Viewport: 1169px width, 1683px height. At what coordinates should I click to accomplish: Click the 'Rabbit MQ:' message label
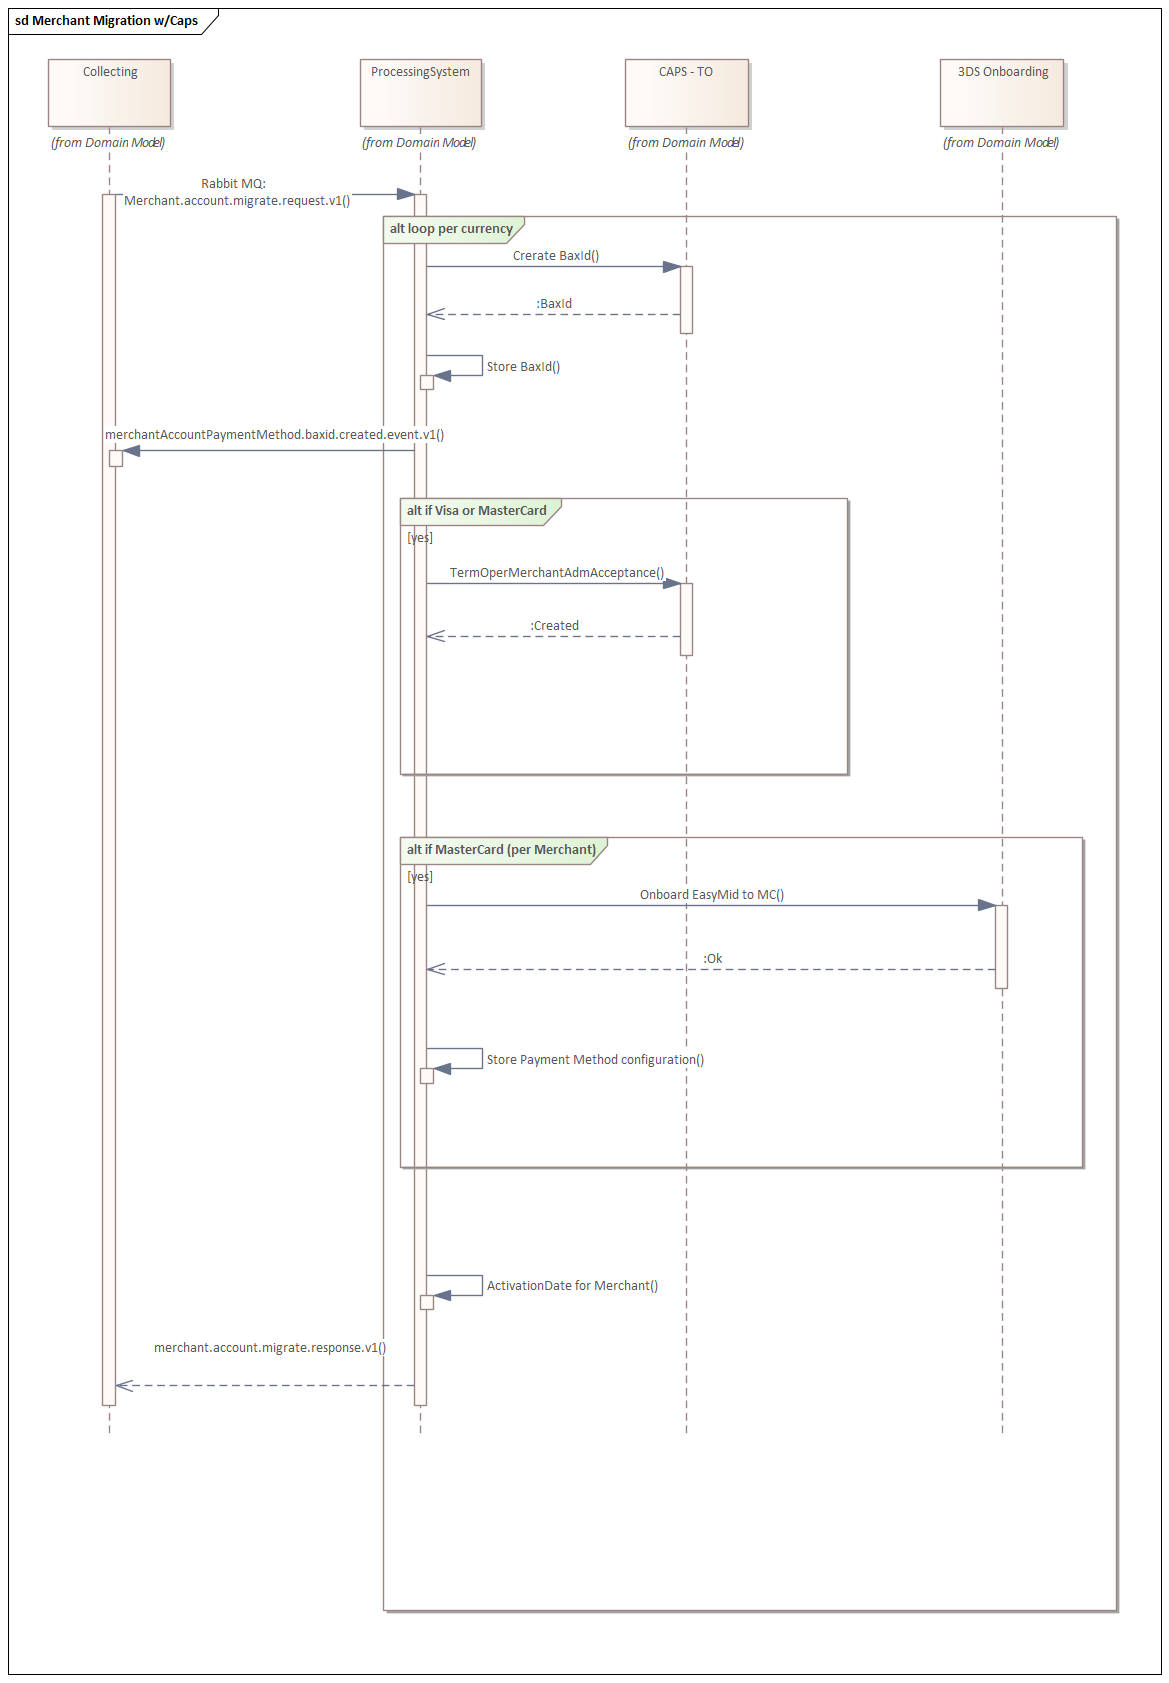click(x=233, y=184)
